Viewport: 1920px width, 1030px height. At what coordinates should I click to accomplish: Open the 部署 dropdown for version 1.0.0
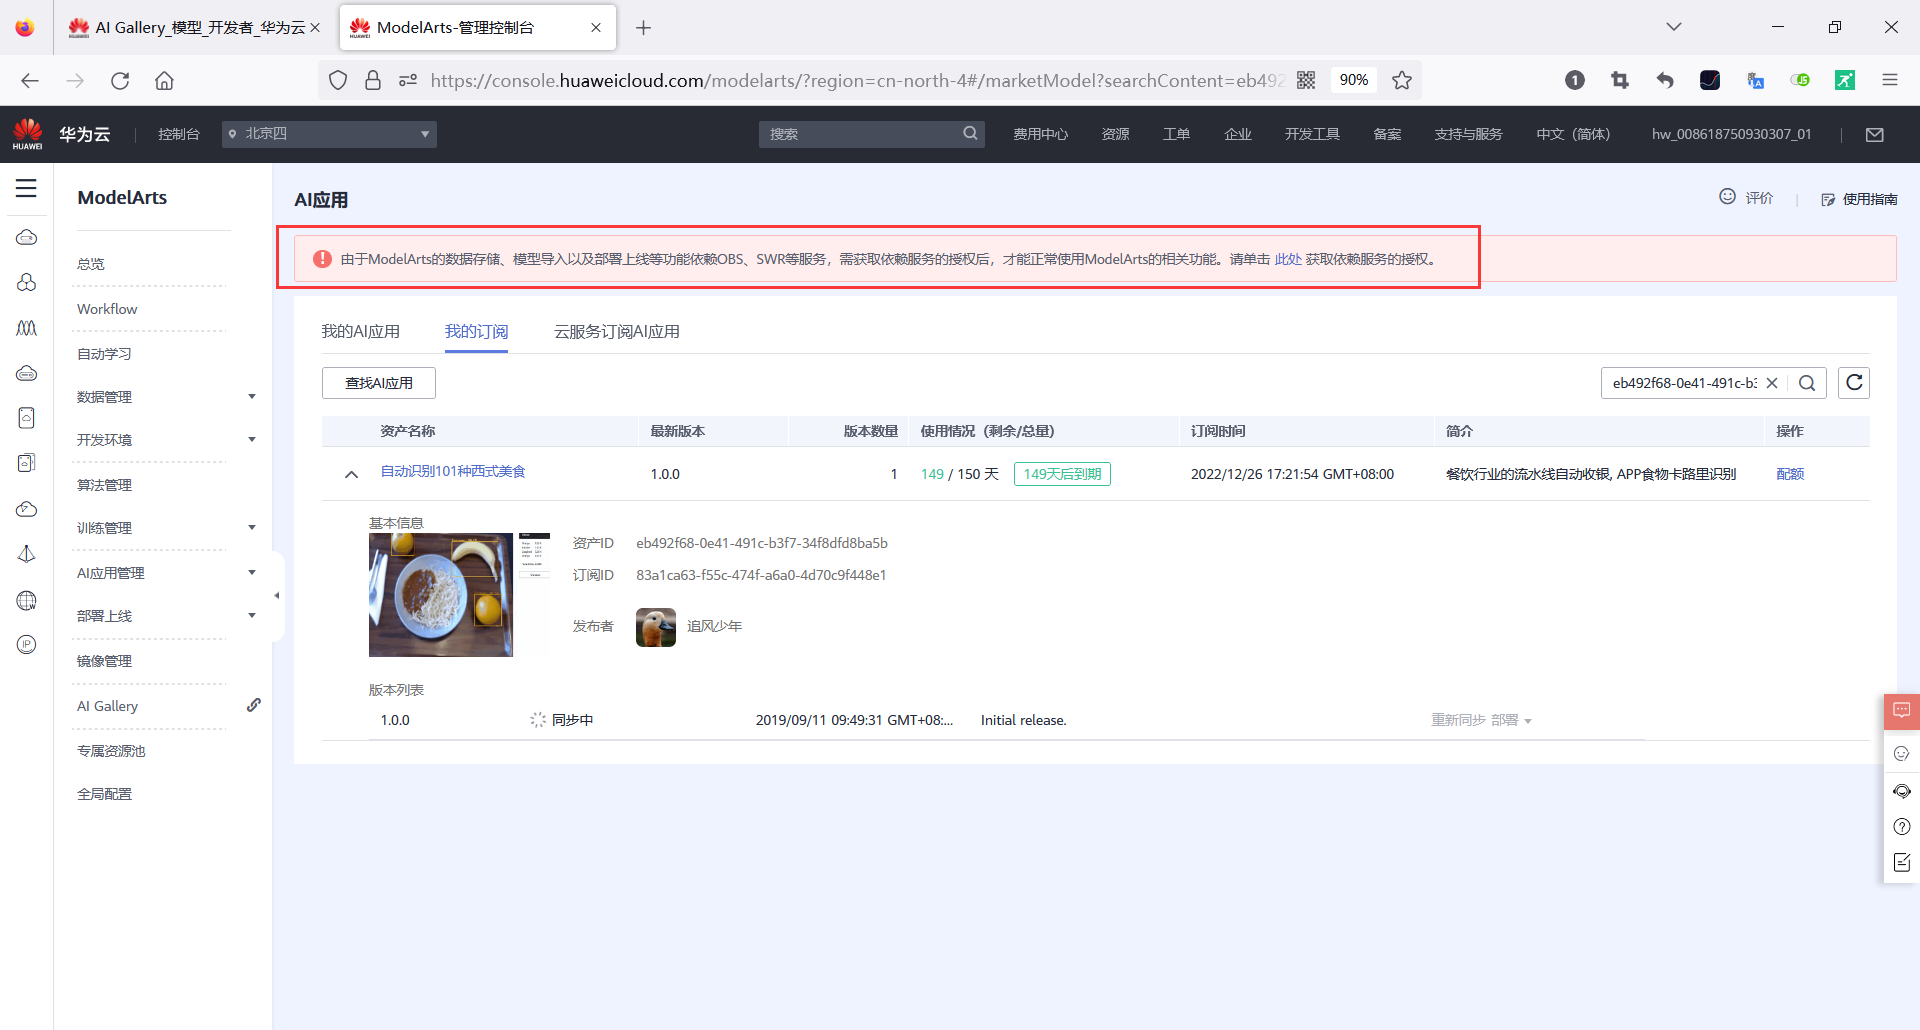1511,720
